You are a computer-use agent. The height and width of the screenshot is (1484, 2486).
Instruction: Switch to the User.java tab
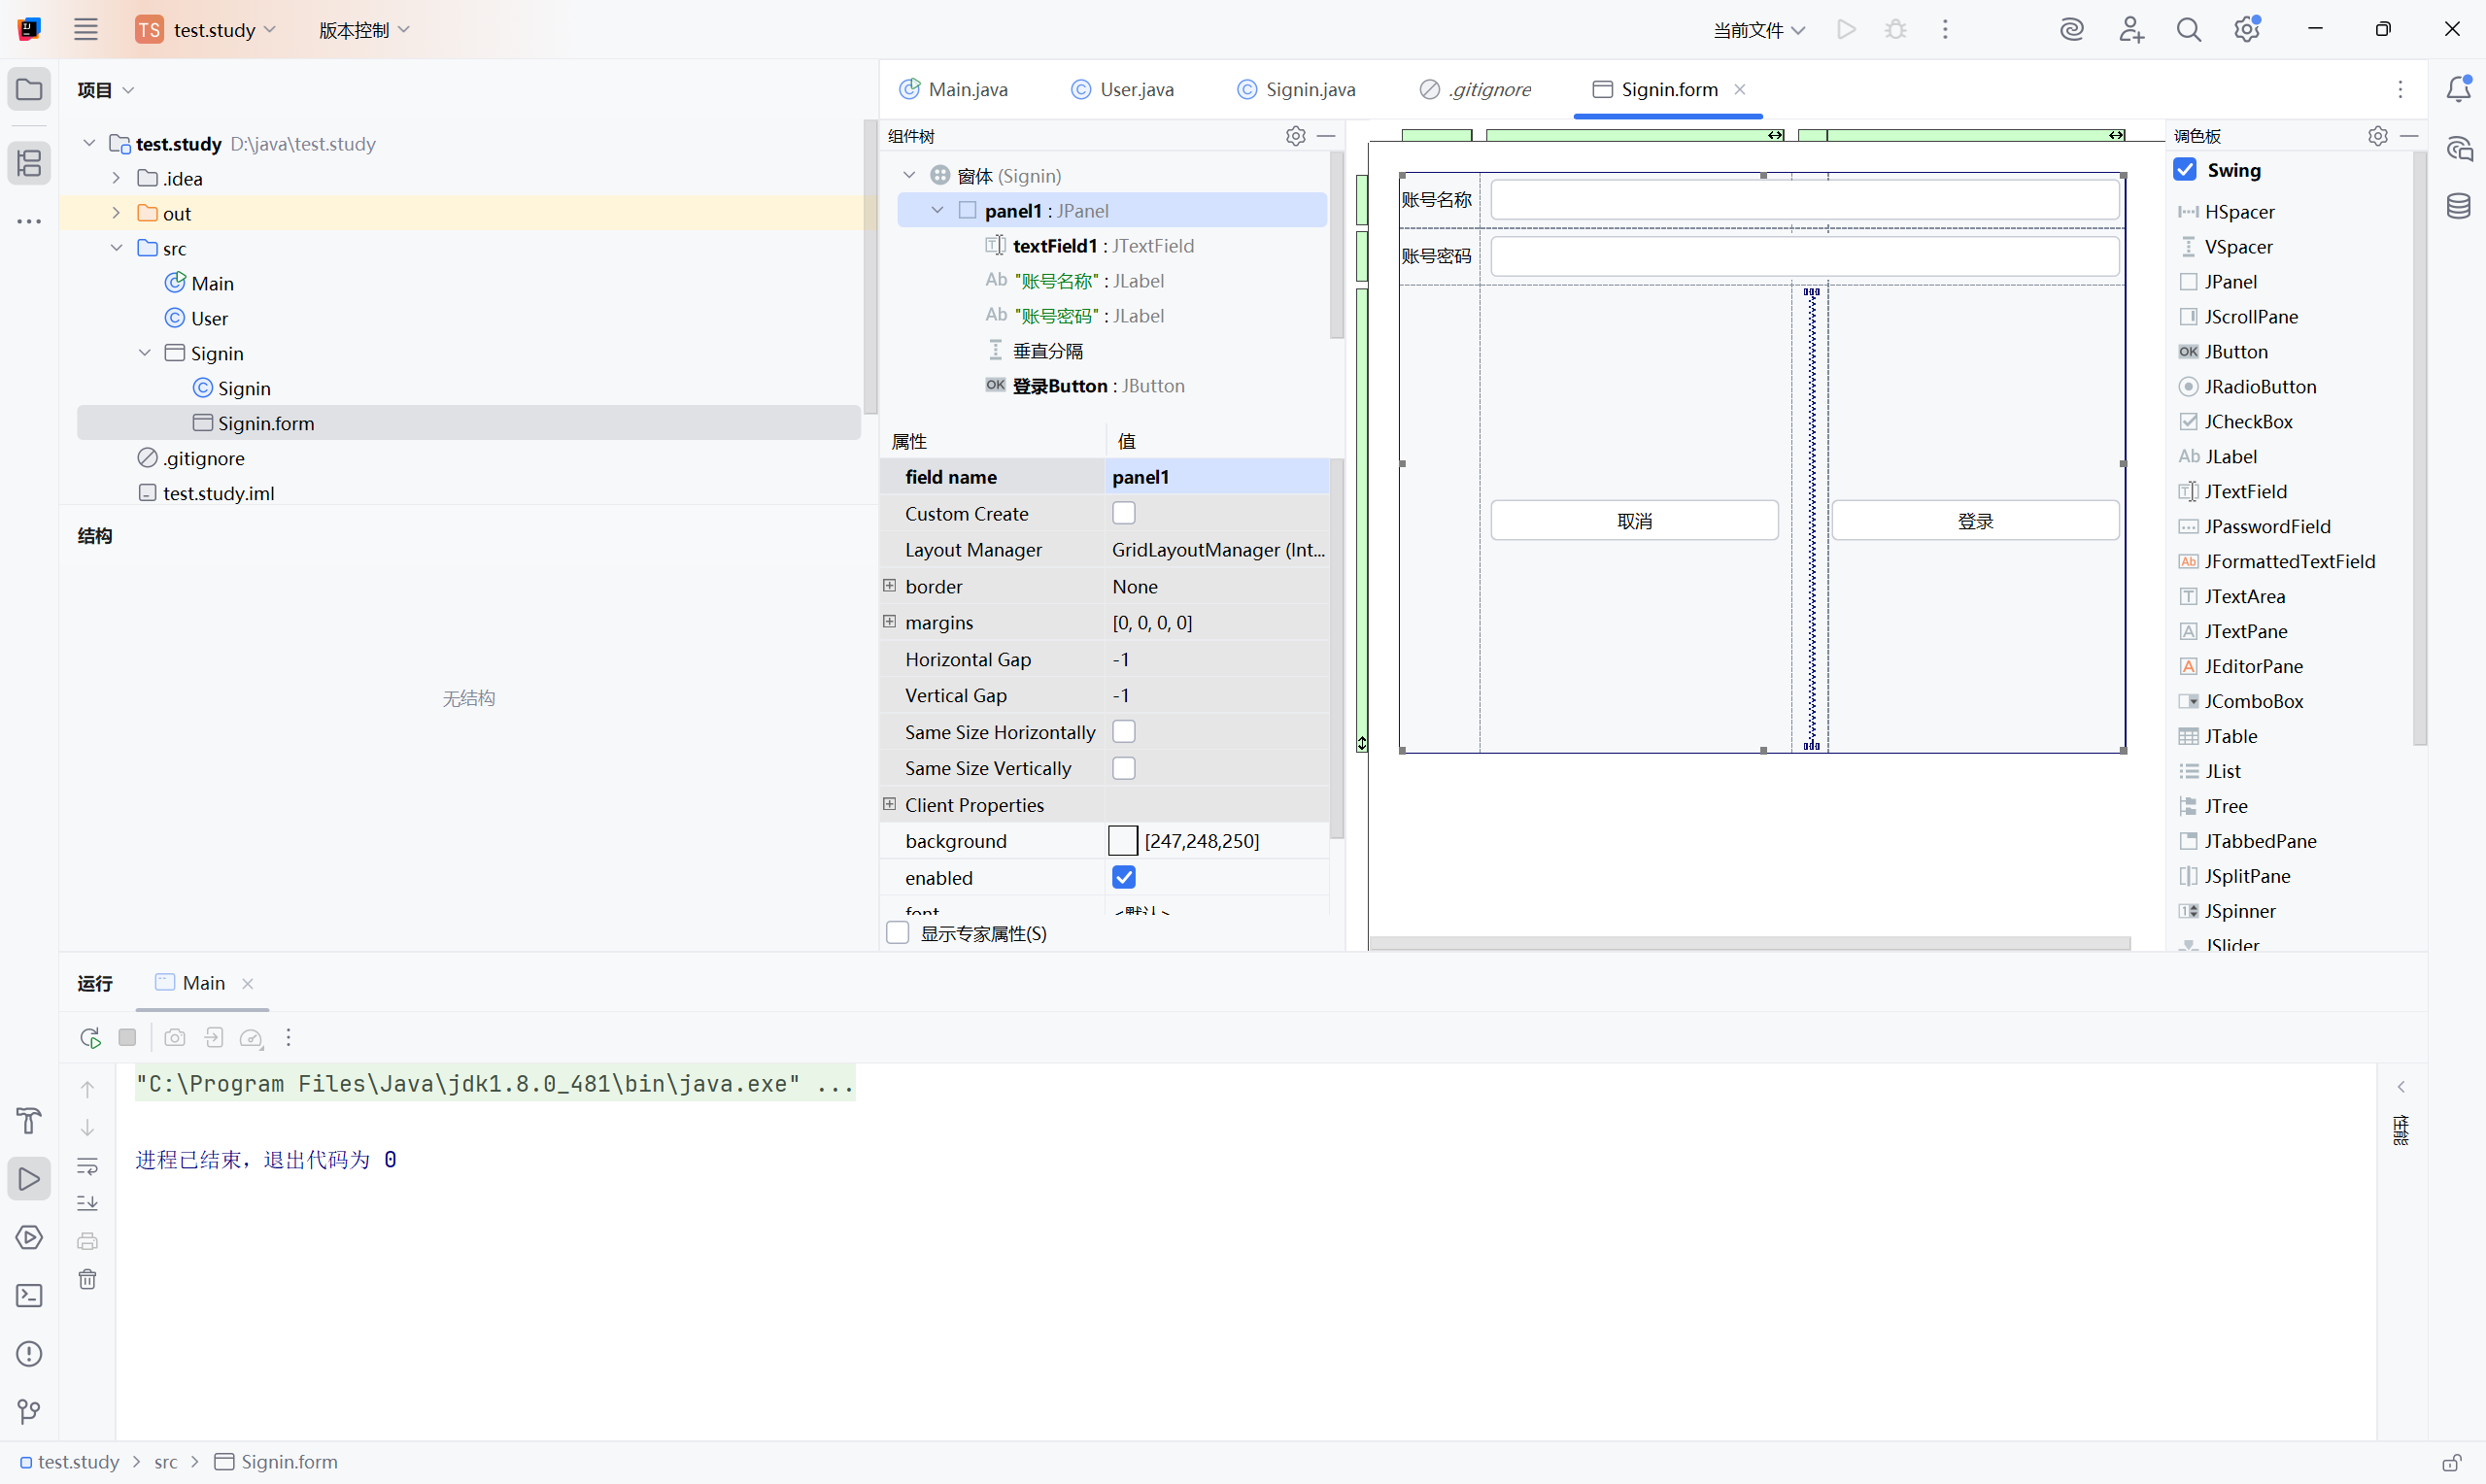coord(1123,89)
